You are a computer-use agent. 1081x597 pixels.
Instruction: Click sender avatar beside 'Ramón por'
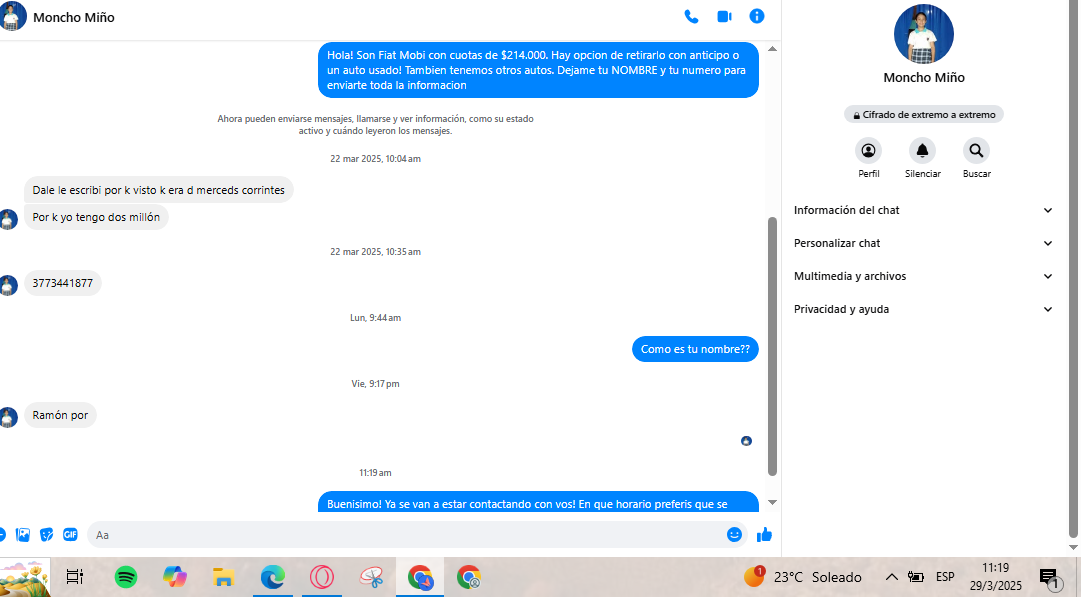8,417
